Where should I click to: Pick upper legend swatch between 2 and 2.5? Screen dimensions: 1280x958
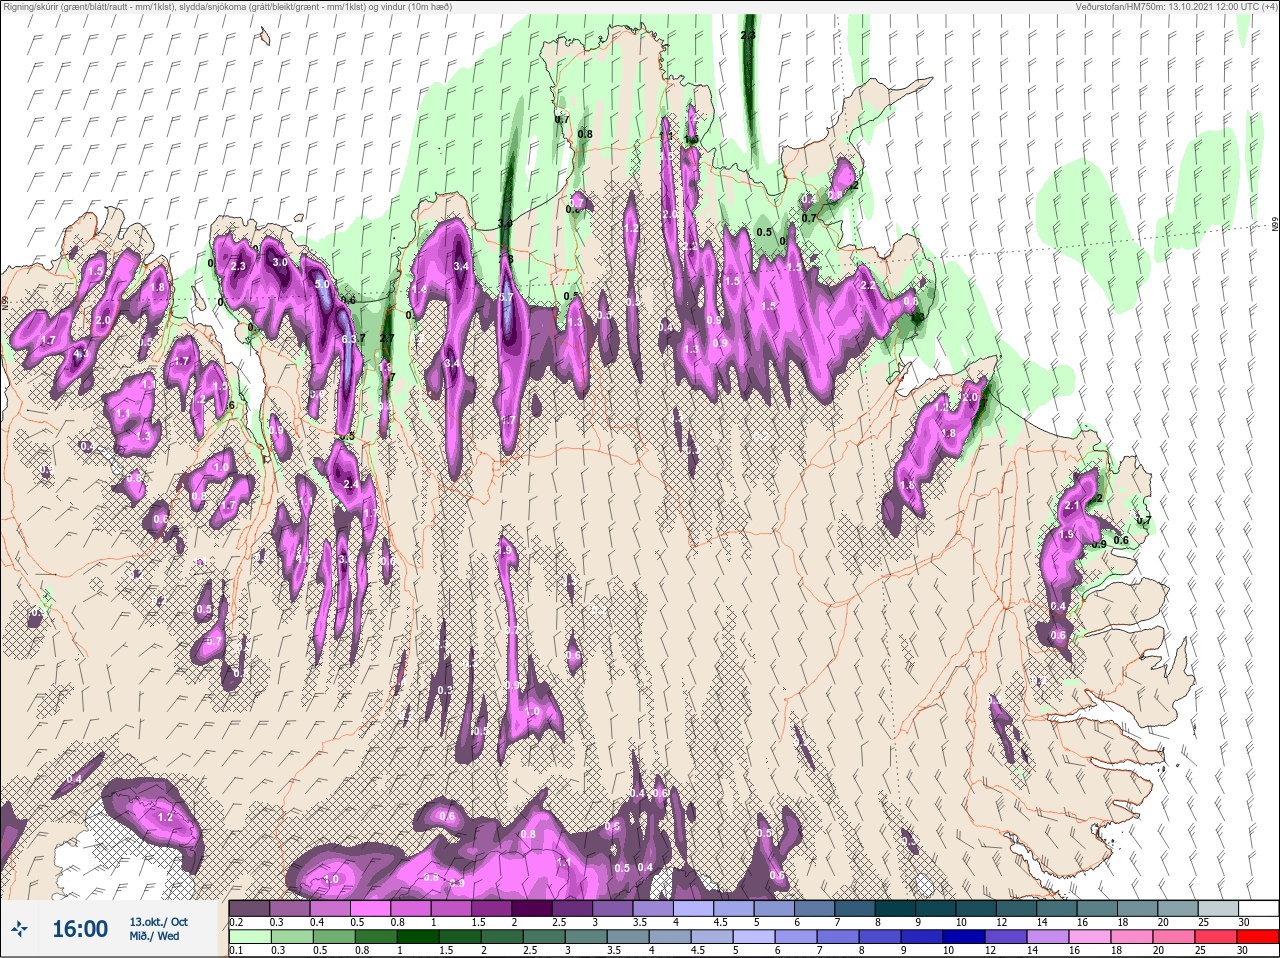pyautogui.click(x=533, y=908)
